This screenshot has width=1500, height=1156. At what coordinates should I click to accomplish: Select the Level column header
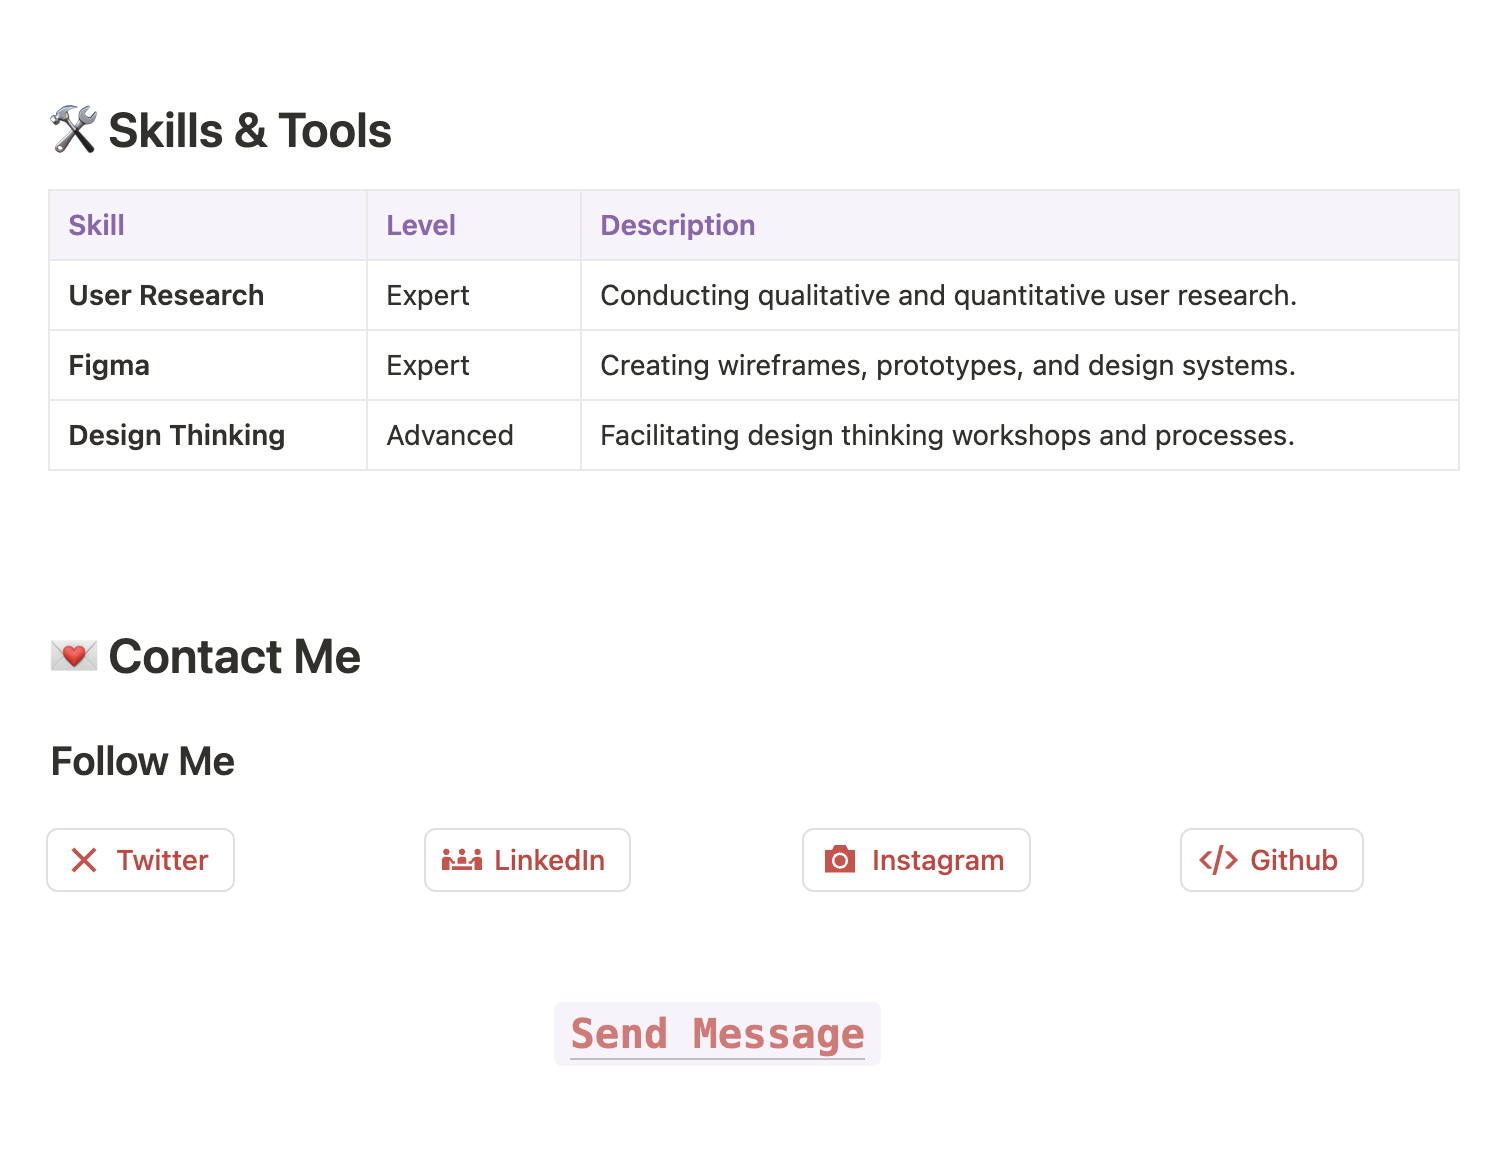point(474,225)
